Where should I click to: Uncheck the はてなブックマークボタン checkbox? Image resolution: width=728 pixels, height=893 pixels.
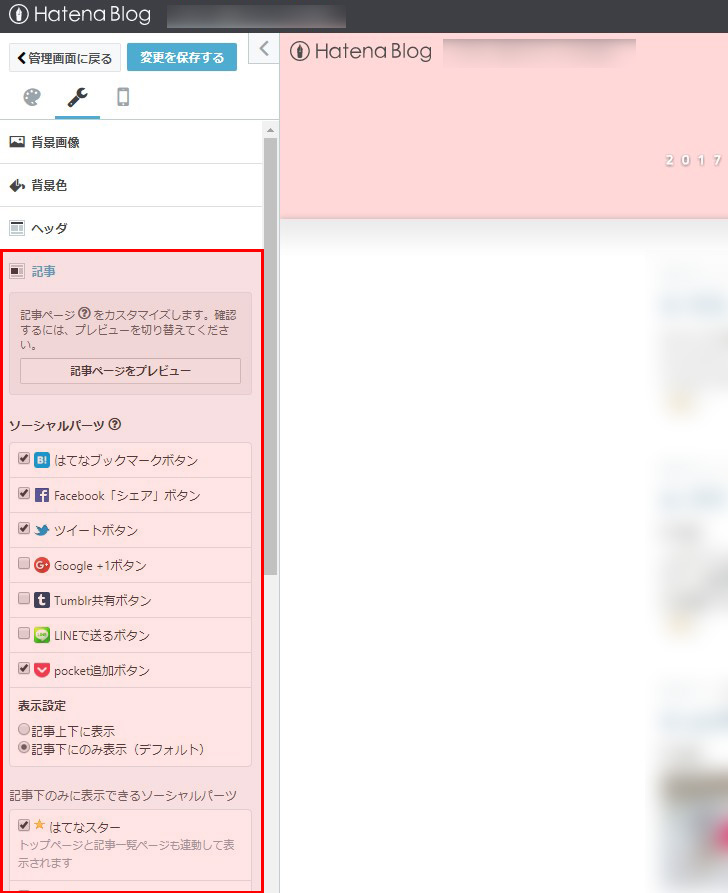point(24,459)
